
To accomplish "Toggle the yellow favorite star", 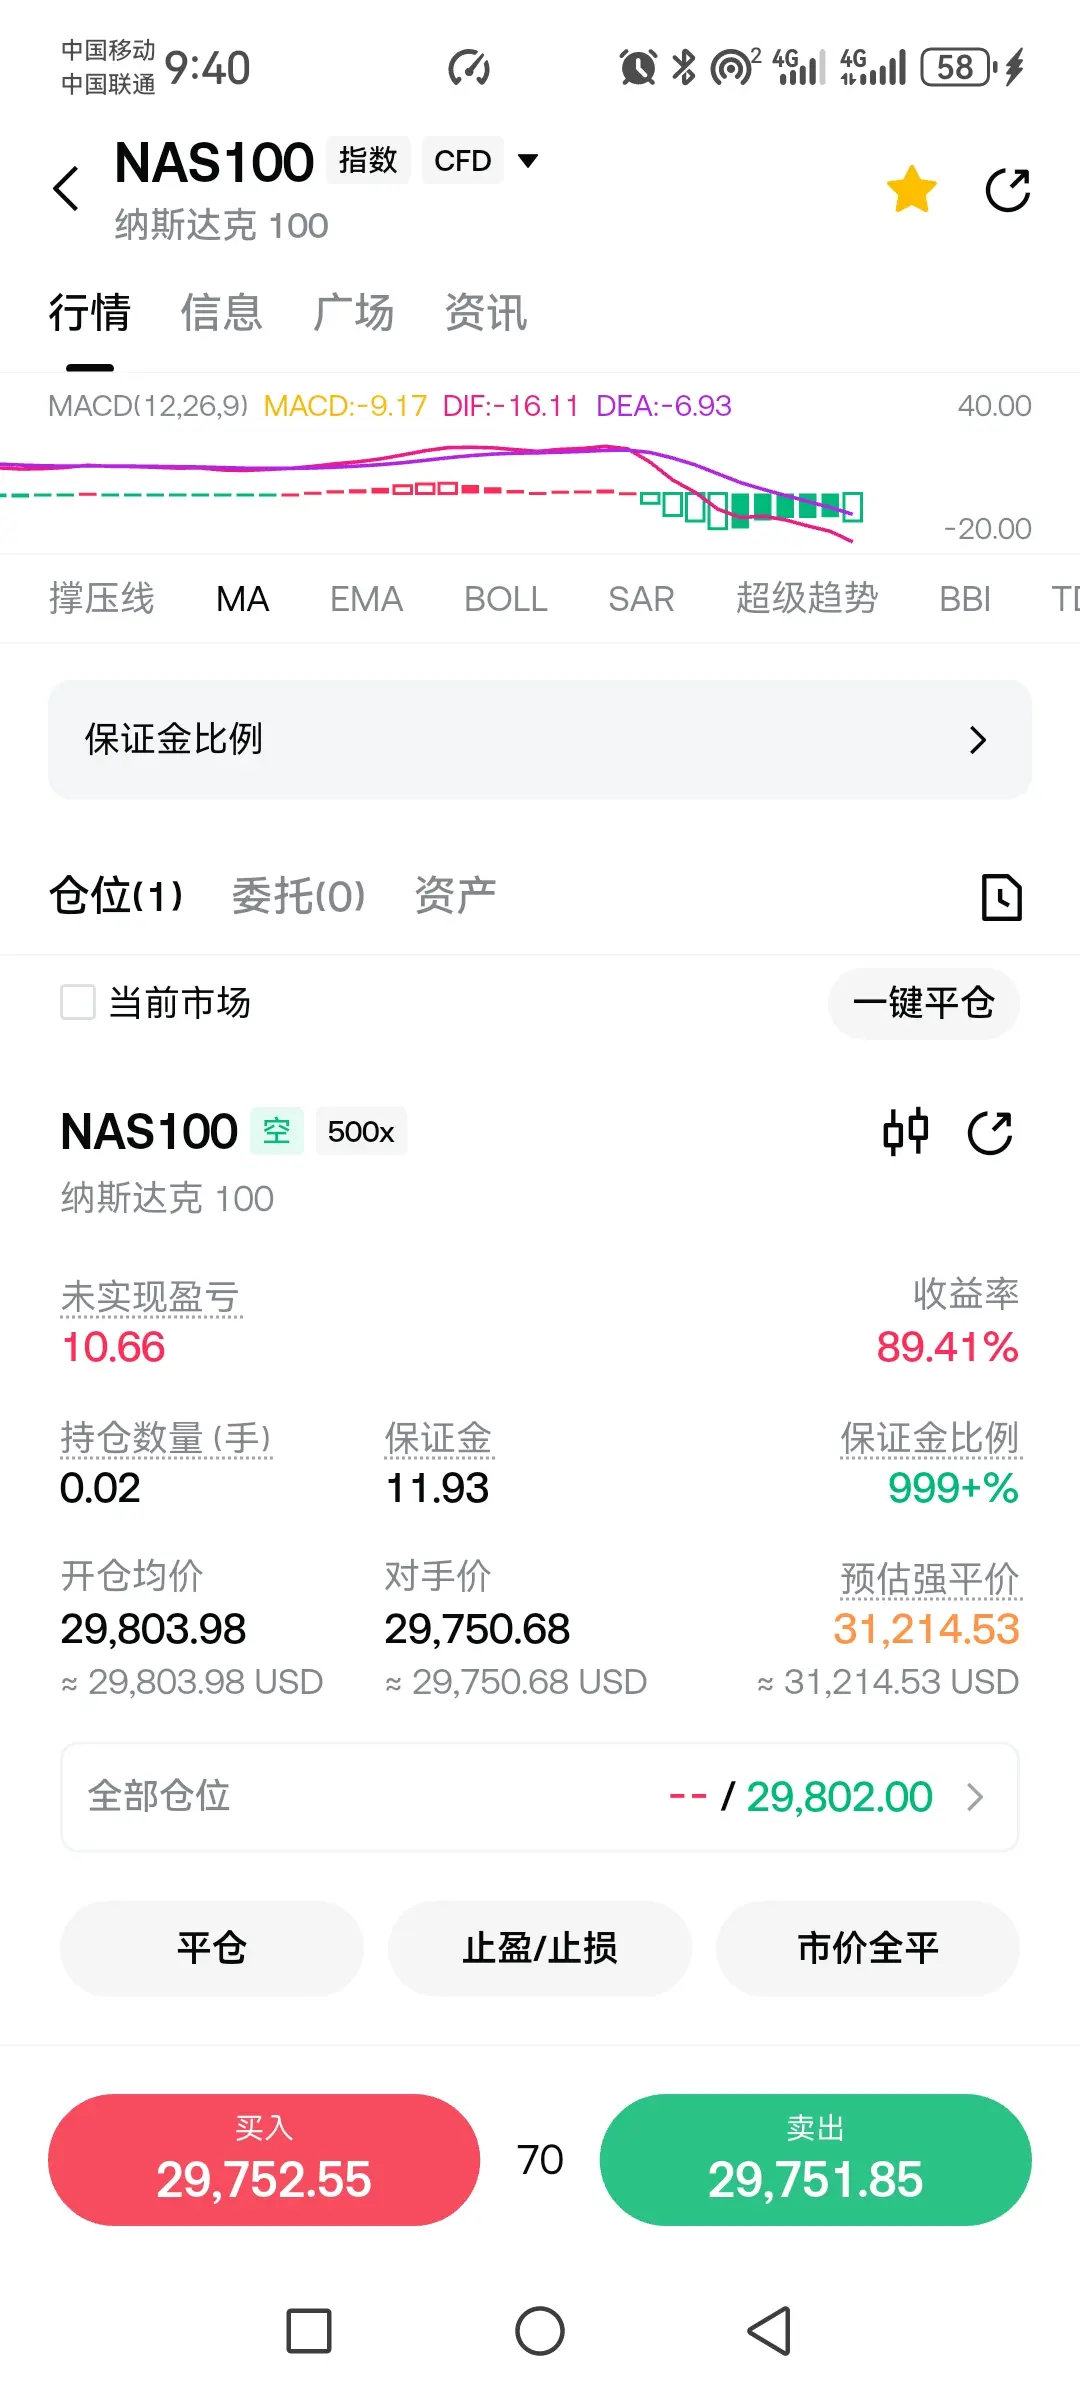I will (x=911, y=190).
